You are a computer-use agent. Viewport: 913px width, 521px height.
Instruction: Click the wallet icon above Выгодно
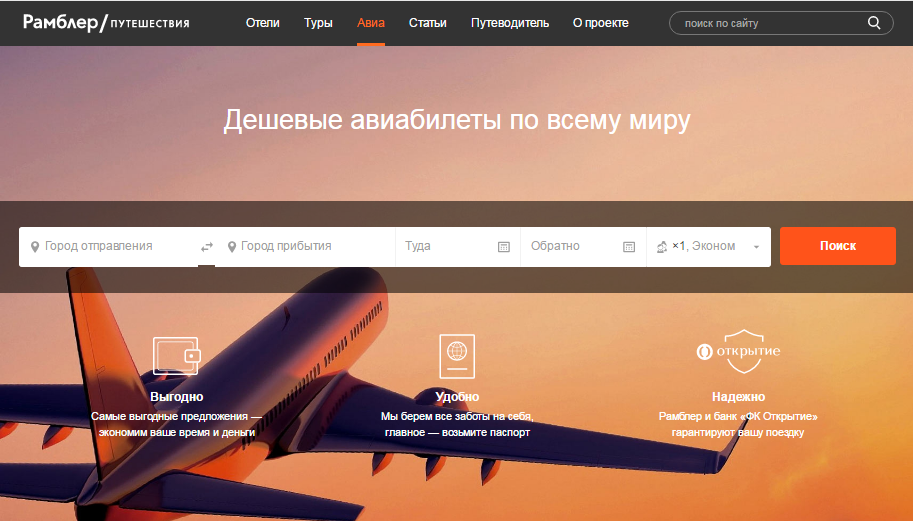[x=176, y=355]
